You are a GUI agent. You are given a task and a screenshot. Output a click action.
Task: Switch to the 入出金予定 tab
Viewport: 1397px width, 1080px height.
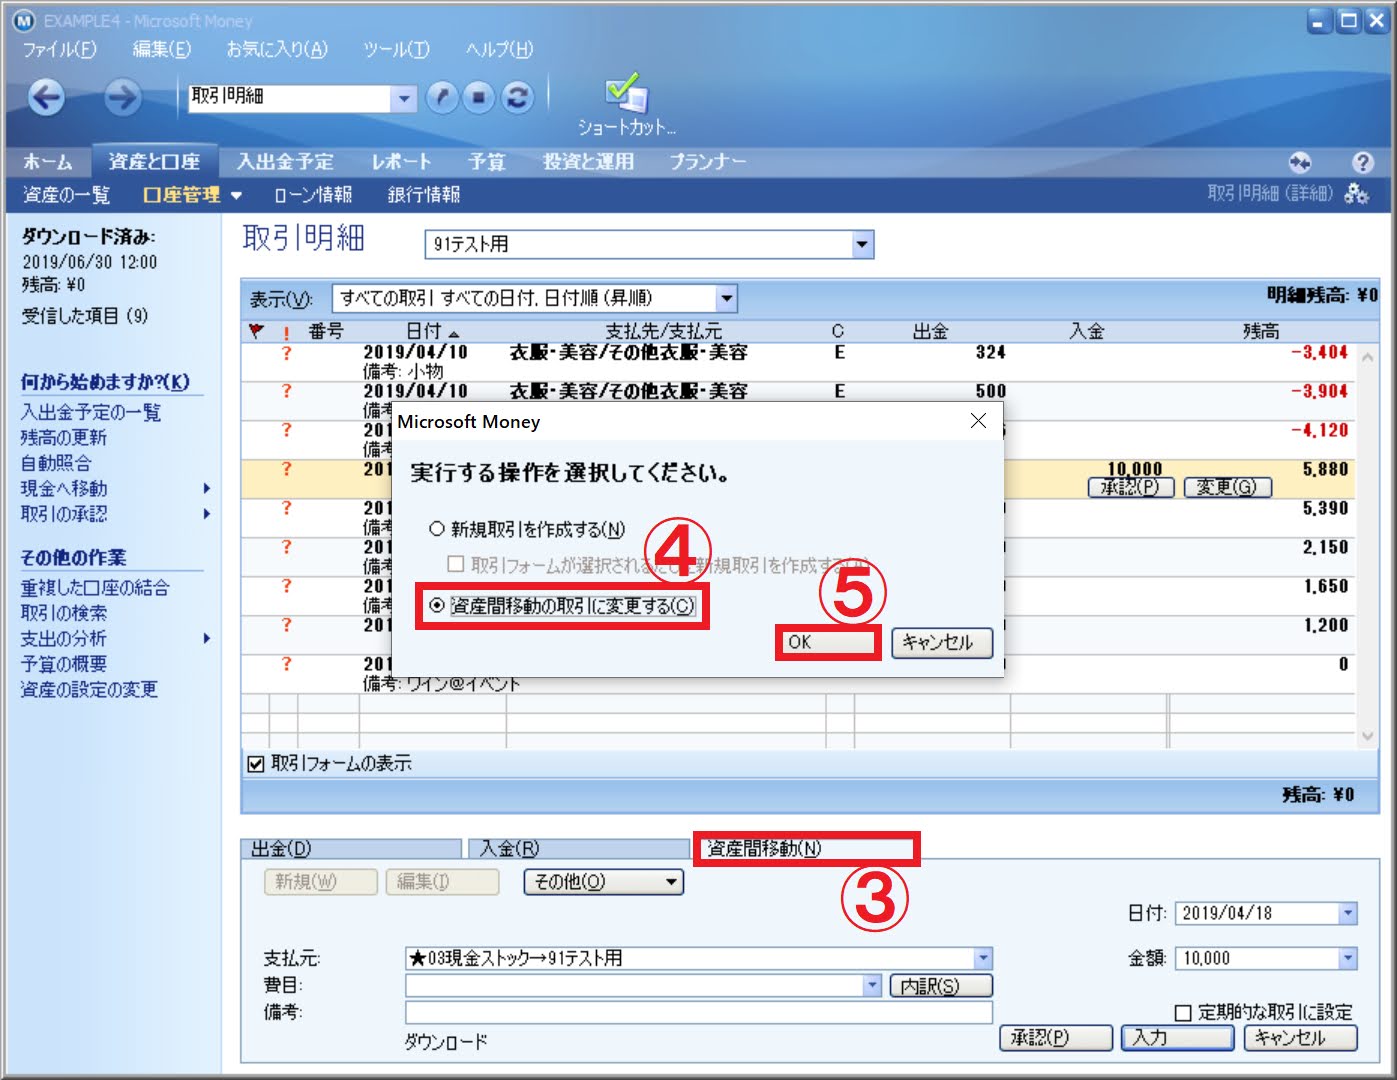(285, 162)
